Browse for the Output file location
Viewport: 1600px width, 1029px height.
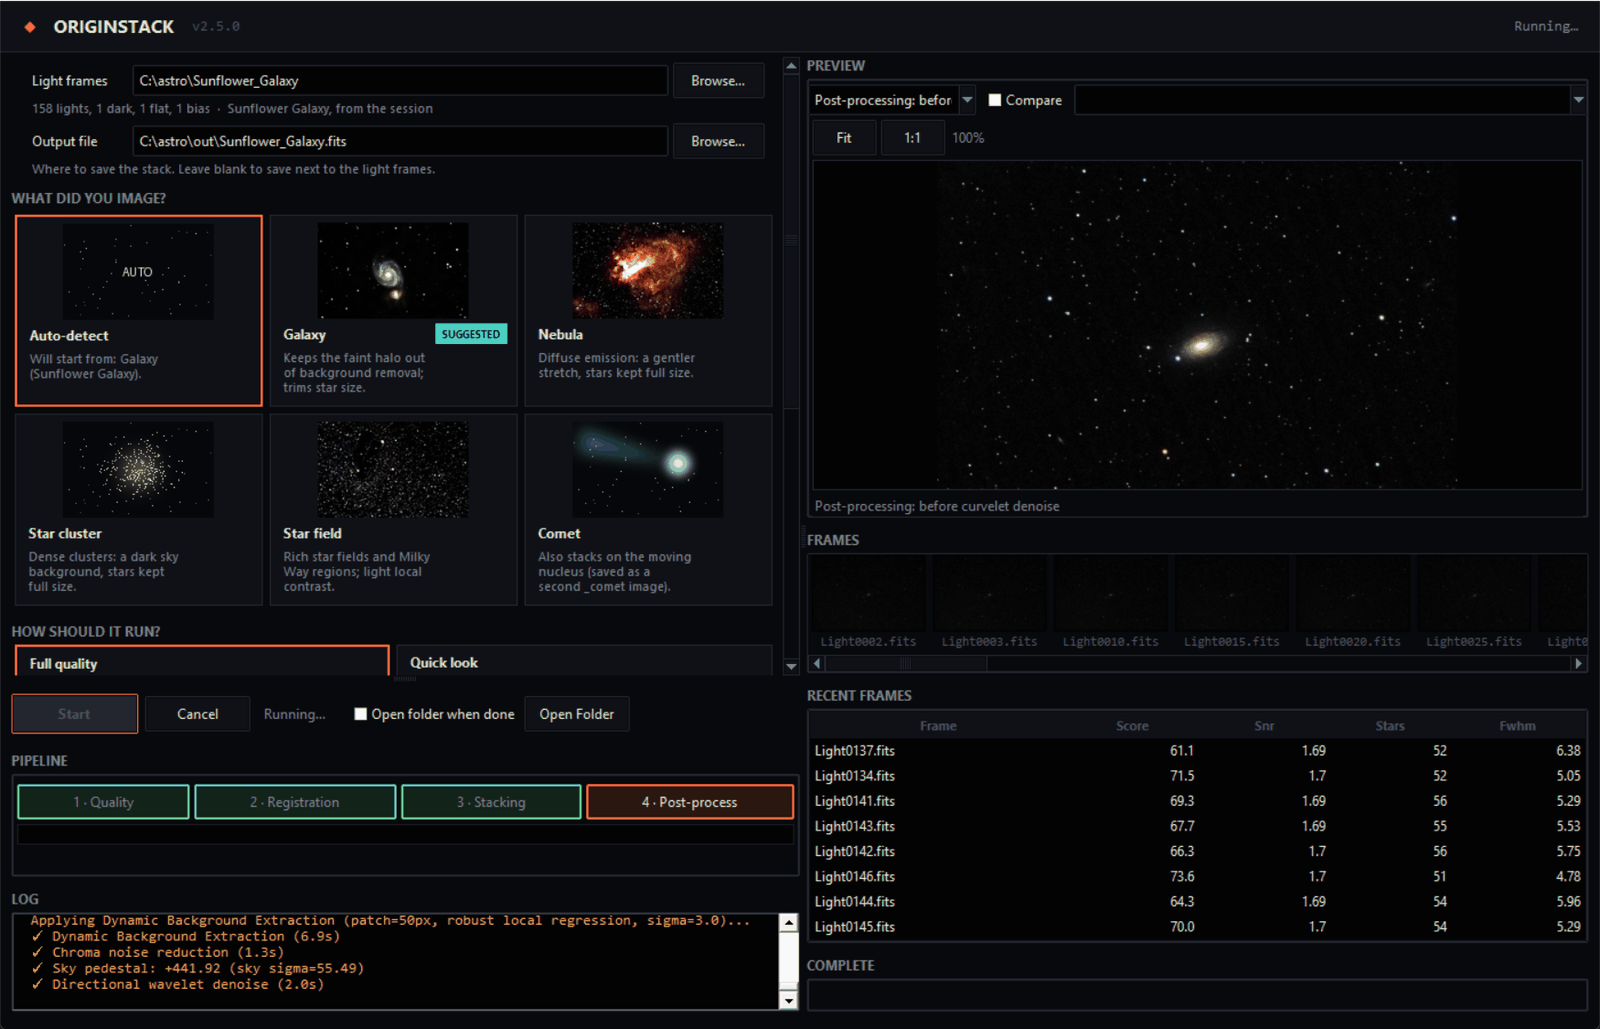tap(718, 141)
